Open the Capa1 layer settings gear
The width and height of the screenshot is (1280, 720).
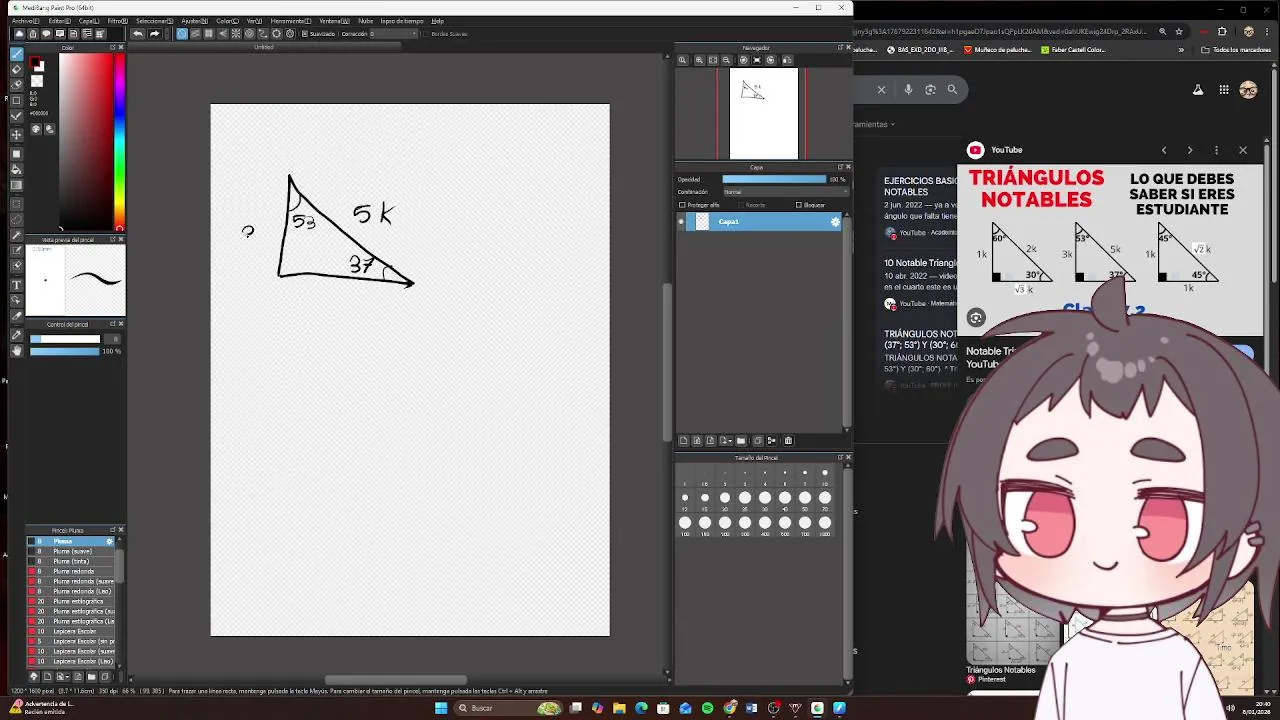(835, 222)
